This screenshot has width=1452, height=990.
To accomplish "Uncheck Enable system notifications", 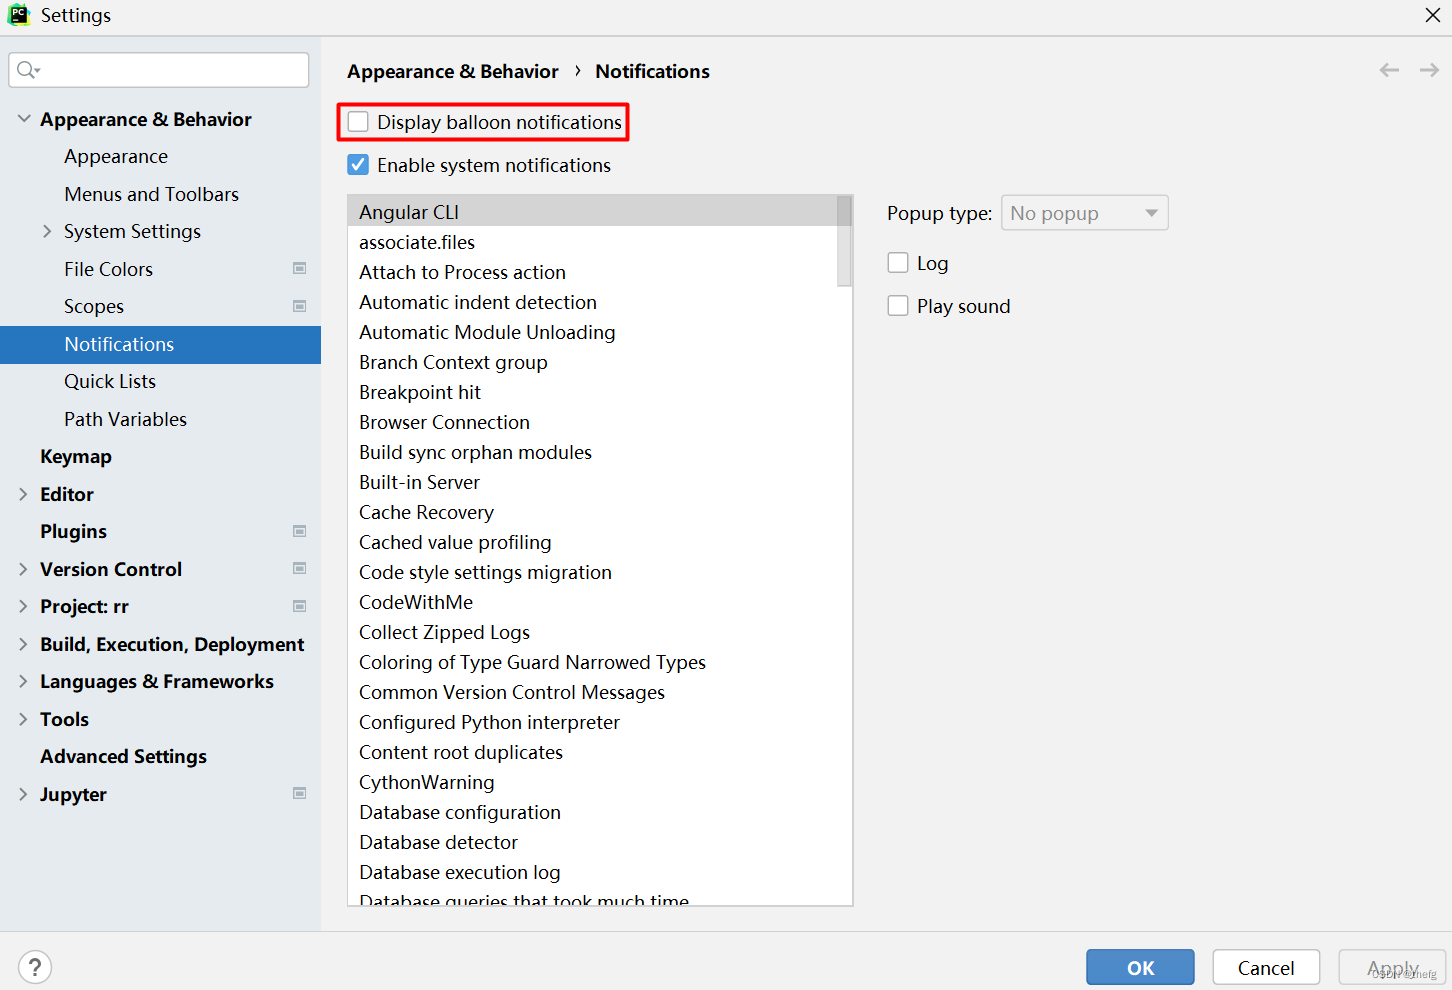I will click(358, 165).
